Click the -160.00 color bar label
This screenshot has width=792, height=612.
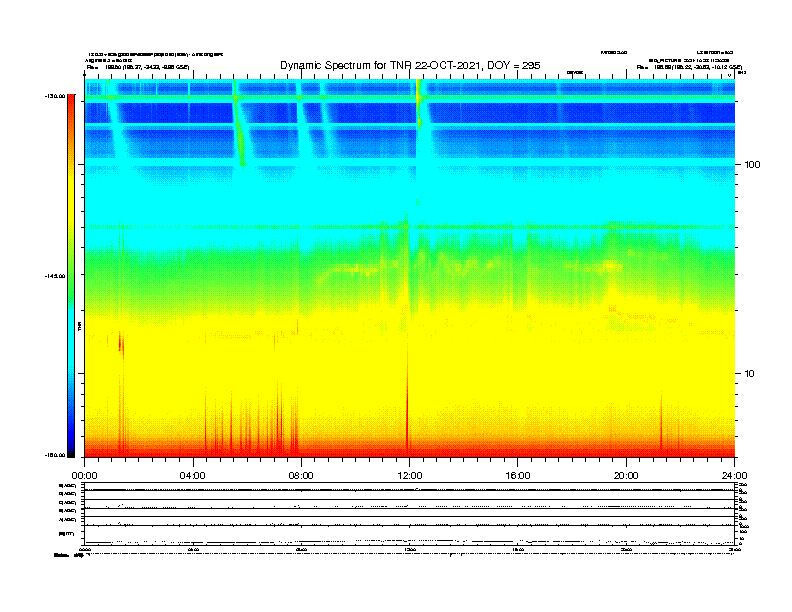click(x=55, y=455)
